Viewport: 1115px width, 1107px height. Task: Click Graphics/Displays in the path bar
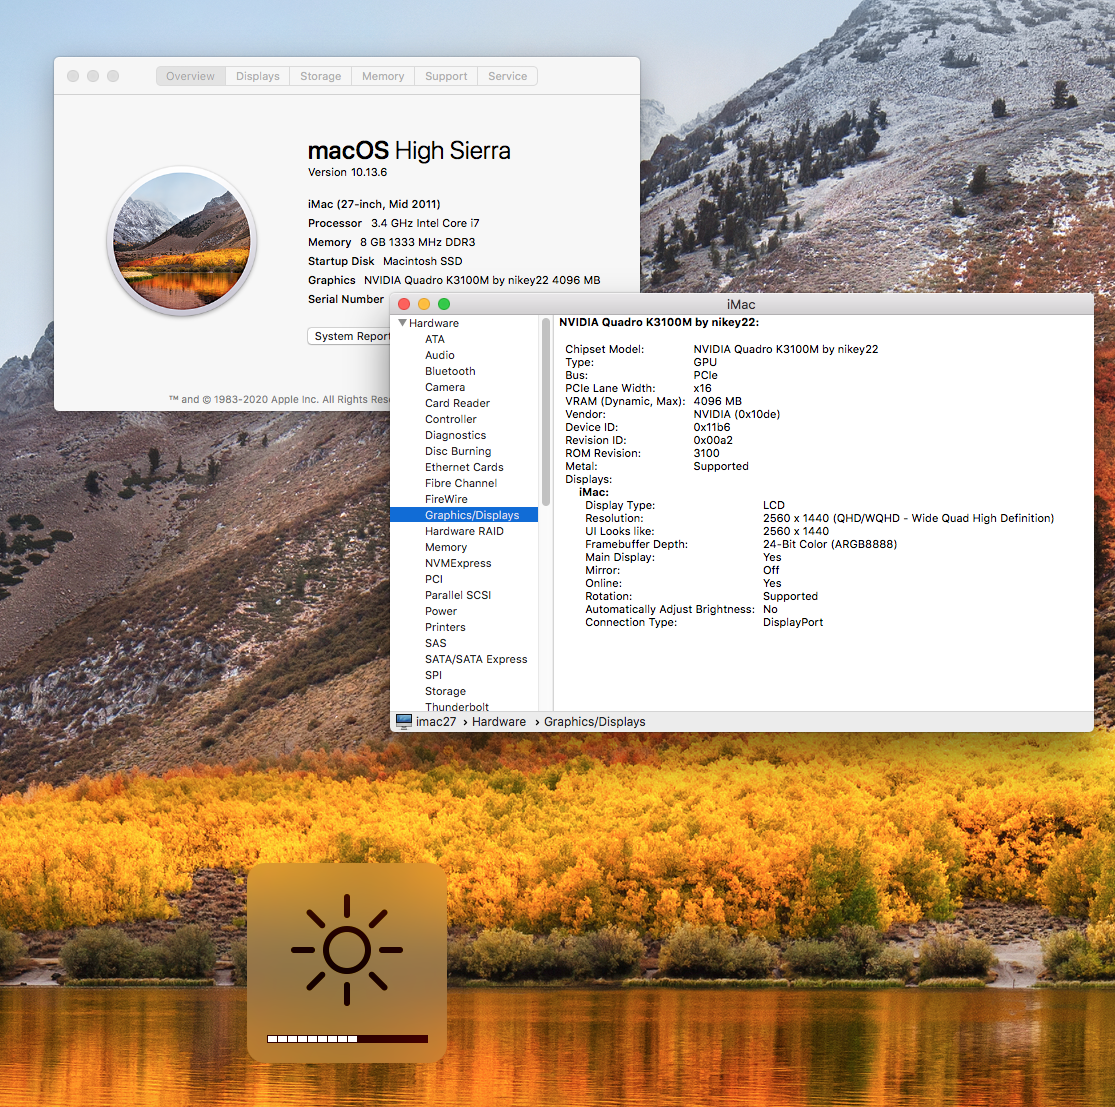tap(594, 722)
